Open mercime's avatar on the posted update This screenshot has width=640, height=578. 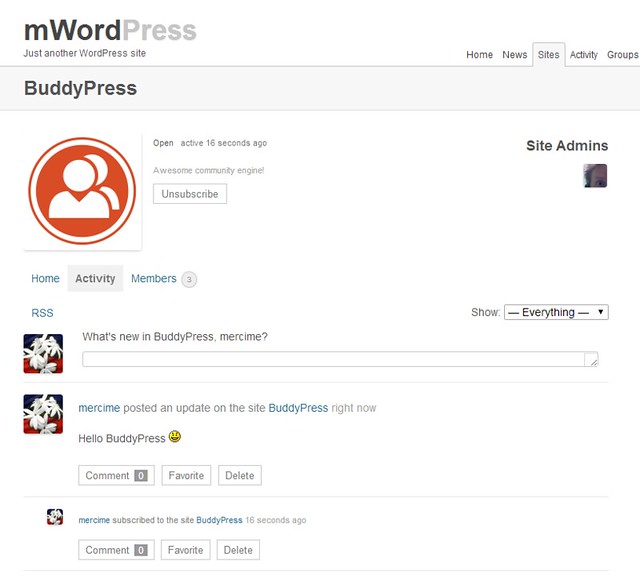[43, 414]
